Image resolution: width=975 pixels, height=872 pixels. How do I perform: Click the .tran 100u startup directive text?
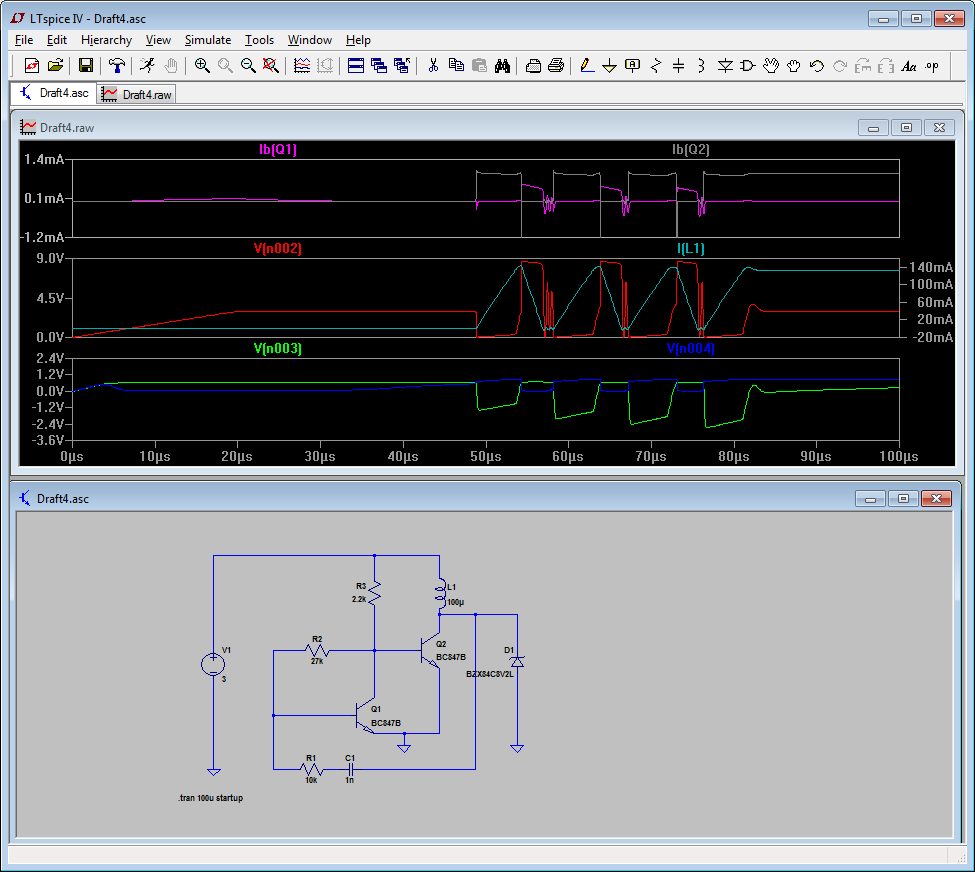[x=210, y=798]
